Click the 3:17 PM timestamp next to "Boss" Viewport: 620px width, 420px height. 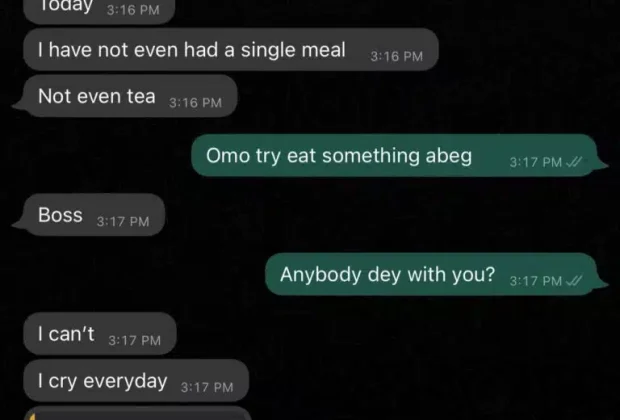pos(122,222)
